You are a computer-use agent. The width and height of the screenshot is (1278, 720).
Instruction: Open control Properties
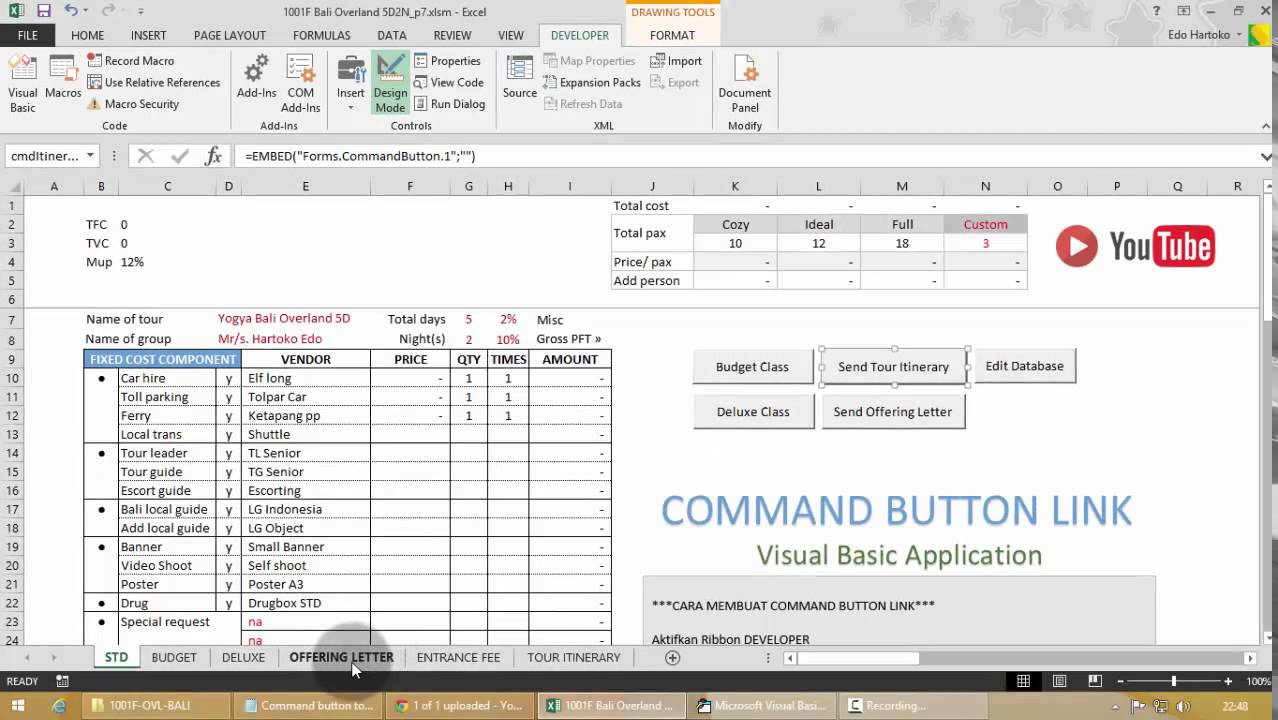click(447, 61)
